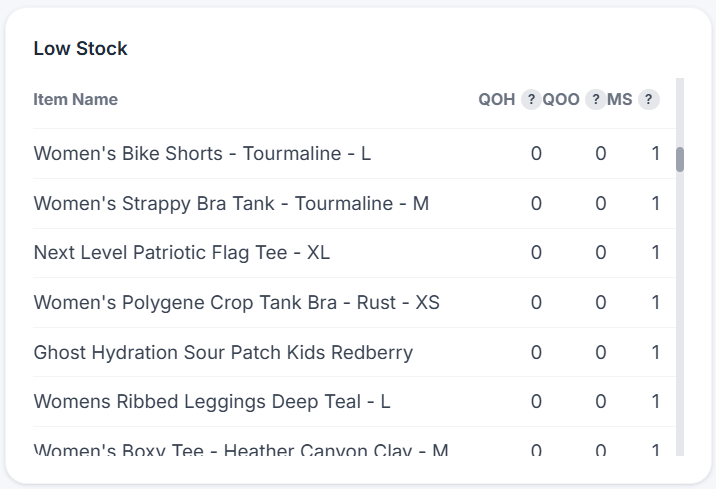
Task: Select Next Level Patriotic Flag Tee - XL
Action: point(181,252)
